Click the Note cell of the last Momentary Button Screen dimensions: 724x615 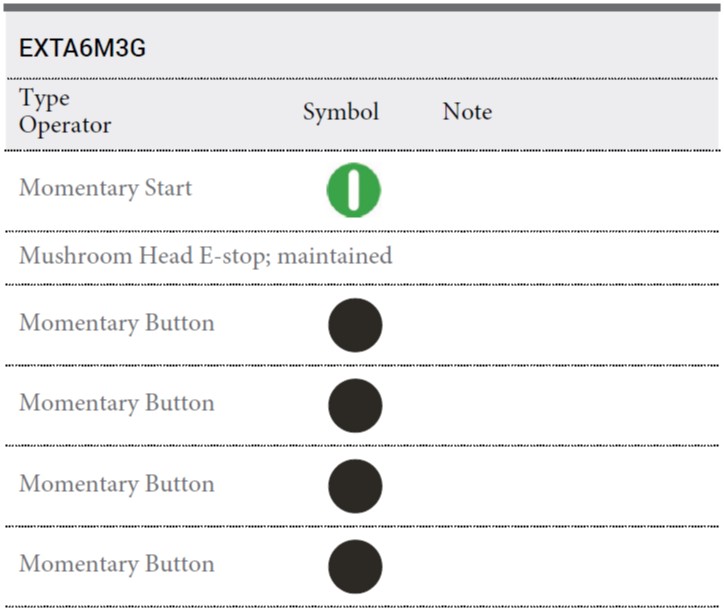577,567
